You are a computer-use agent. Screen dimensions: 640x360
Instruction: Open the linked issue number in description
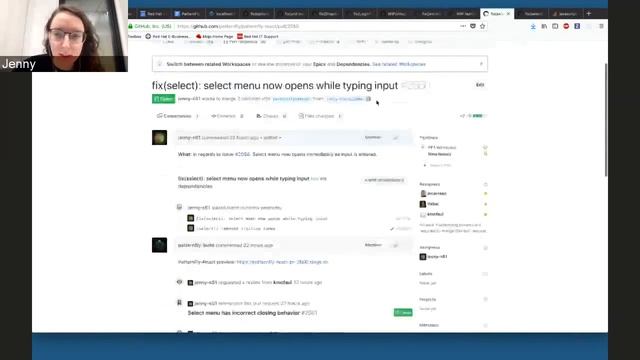(x=242, y=154)
